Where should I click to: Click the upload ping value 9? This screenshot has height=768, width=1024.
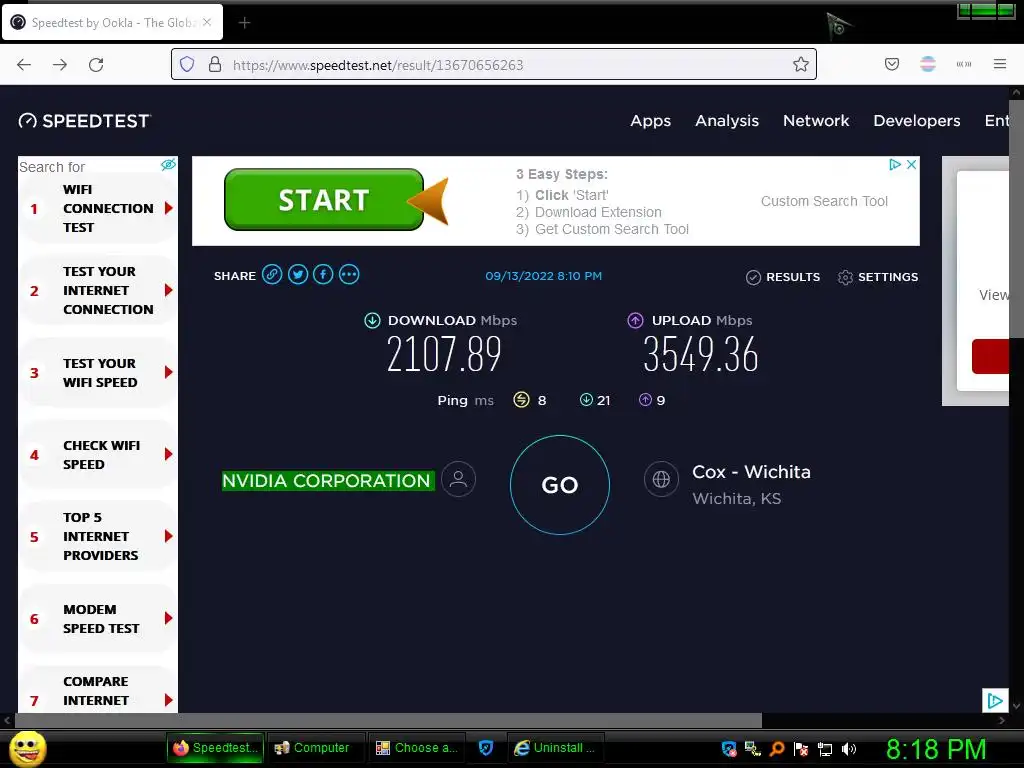(x=661, y=400)
